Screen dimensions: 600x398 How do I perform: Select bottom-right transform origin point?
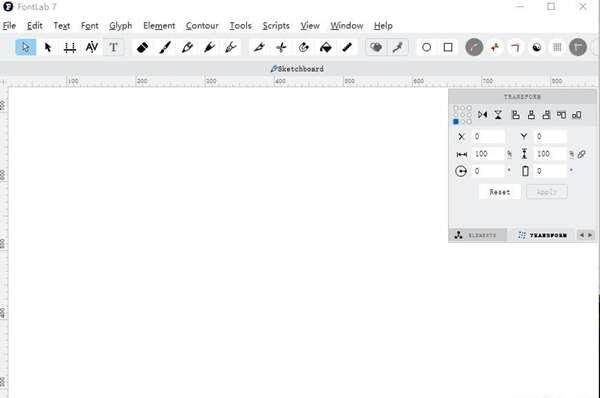coord(469,122)
